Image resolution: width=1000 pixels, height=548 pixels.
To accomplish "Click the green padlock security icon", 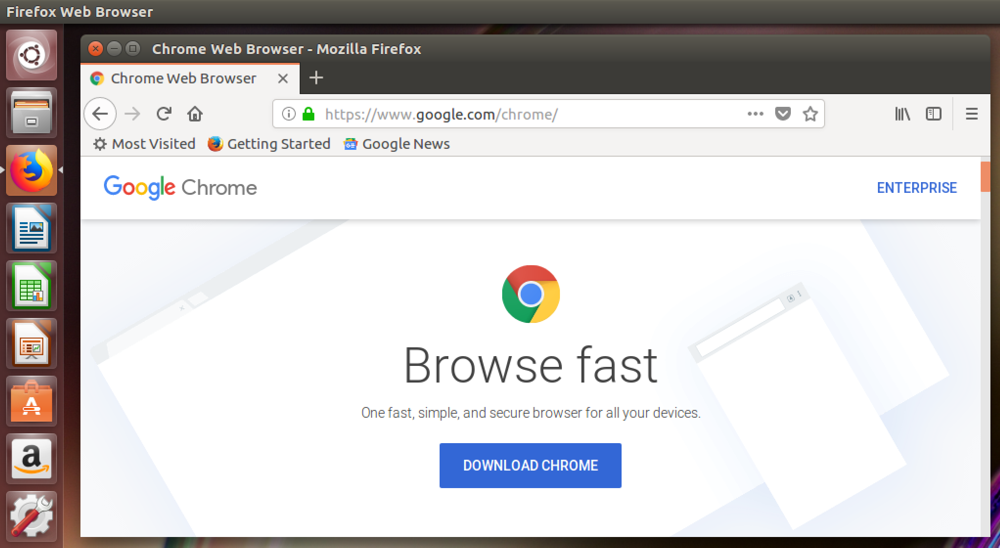I will point(309,114).
